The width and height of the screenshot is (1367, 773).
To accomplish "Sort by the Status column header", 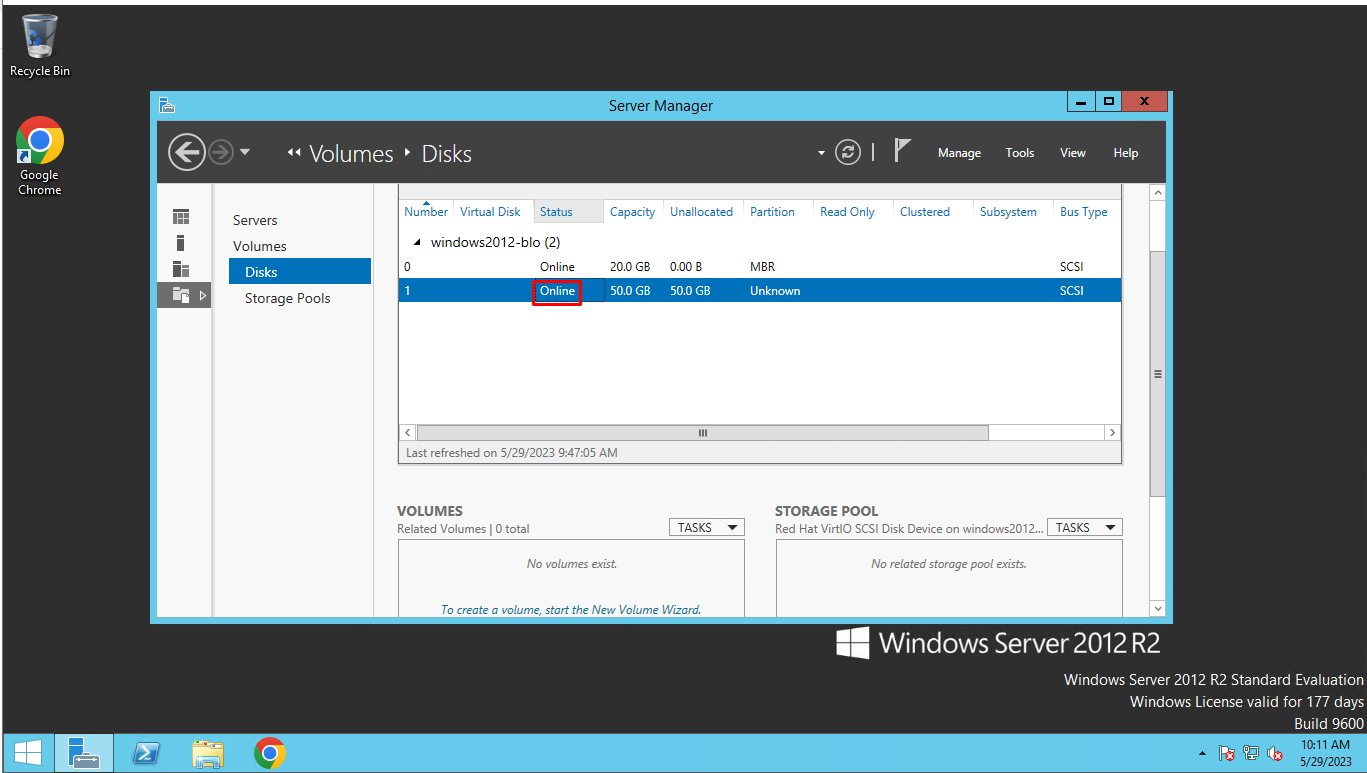I will tap(568, 212).
